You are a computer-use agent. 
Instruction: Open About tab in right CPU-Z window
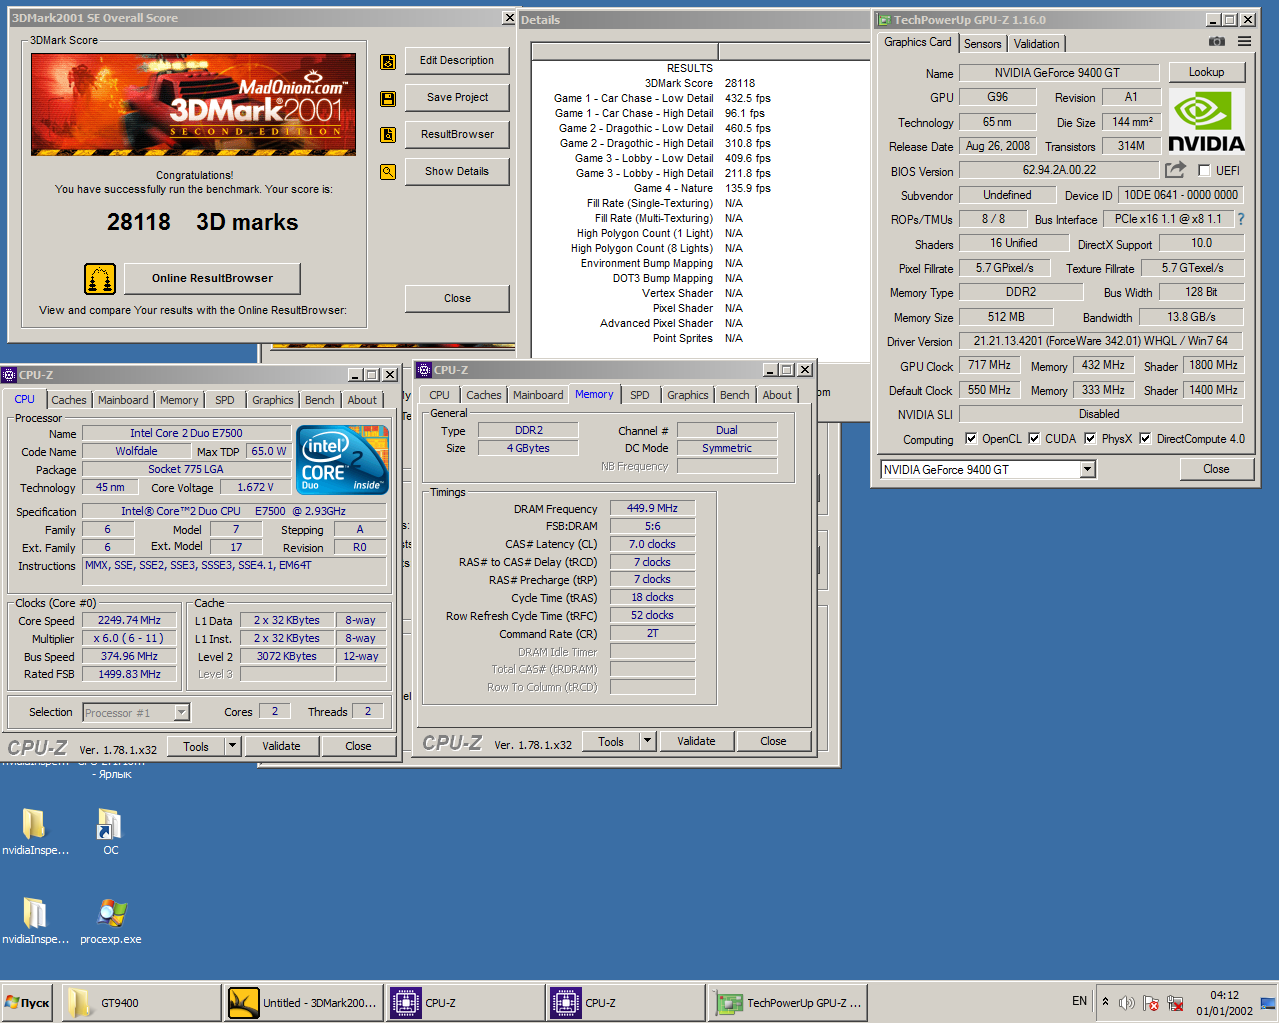pos(777,395)
